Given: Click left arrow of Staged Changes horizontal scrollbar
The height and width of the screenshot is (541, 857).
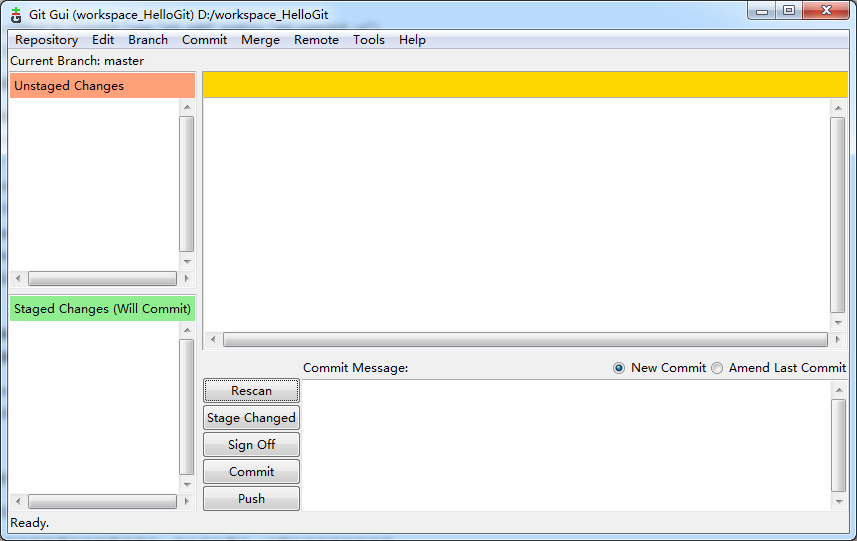Looking at the screenshot, I should pos(18,501).
